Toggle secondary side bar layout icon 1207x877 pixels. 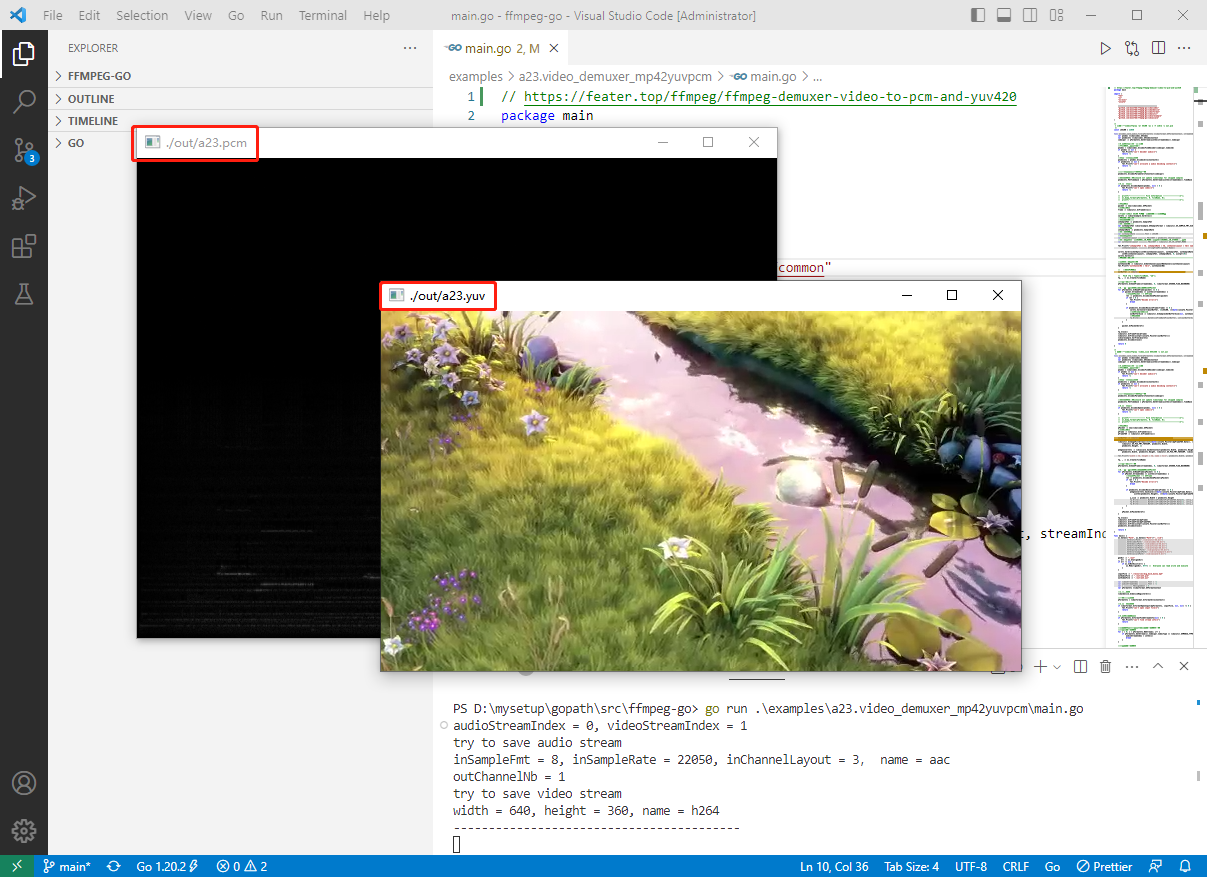[x=1031, y=15]
